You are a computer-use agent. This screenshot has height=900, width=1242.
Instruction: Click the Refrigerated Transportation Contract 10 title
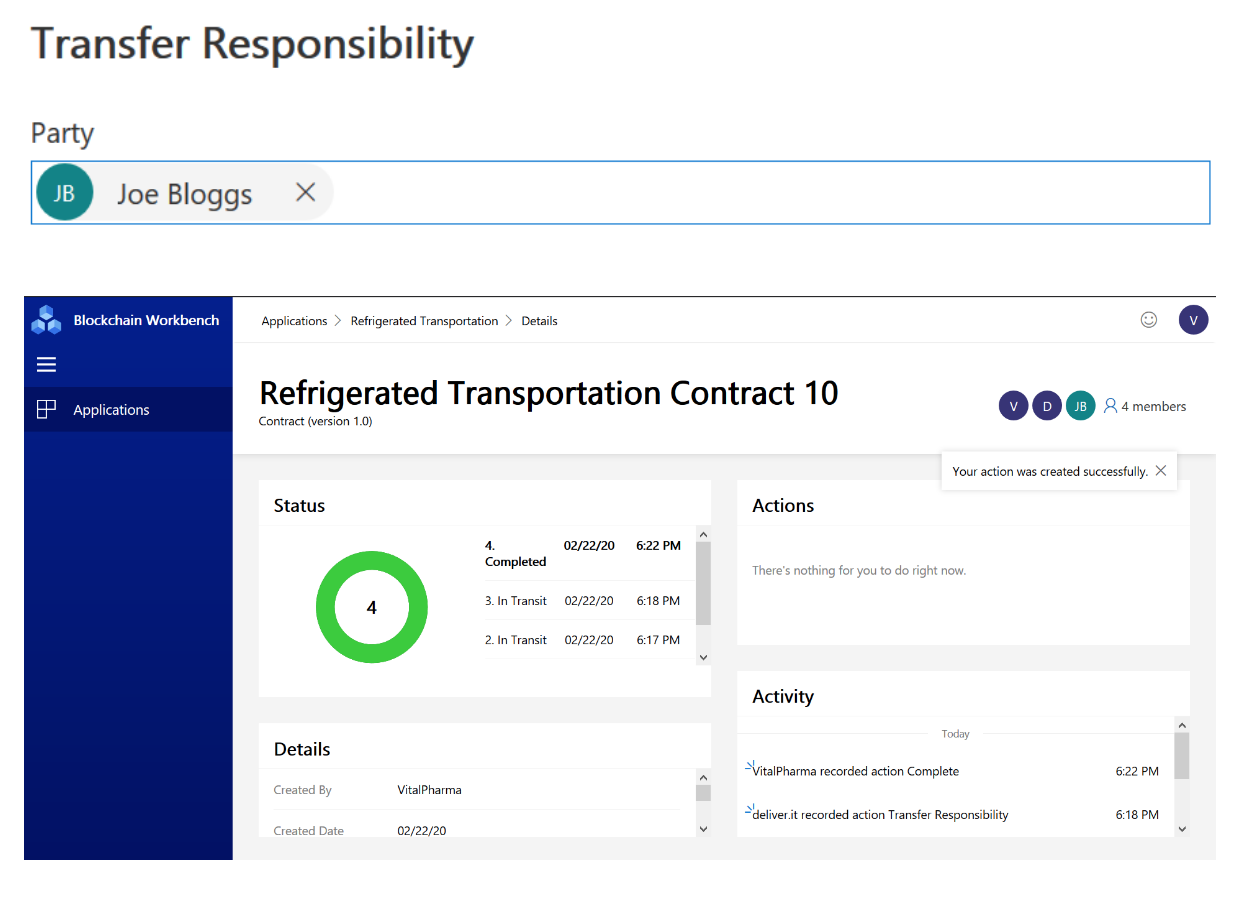tap(548, 393)
